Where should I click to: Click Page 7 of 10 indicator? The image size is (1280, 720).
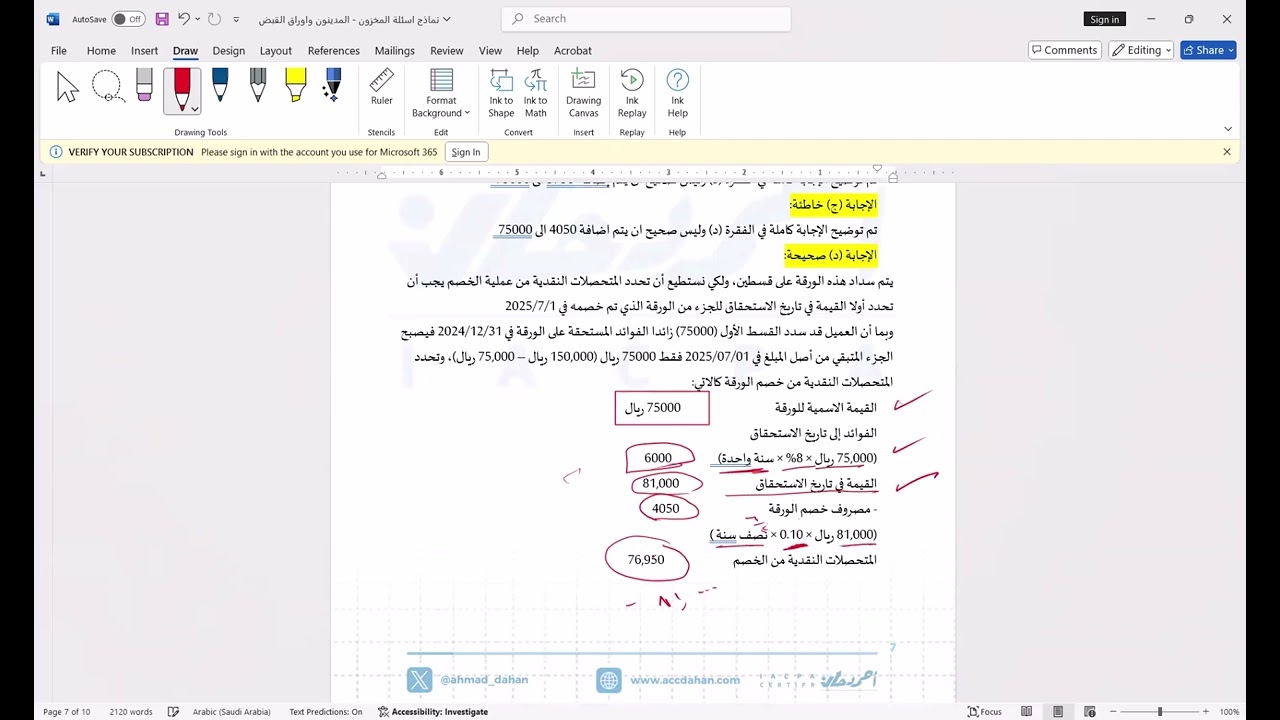pos(66,712)
